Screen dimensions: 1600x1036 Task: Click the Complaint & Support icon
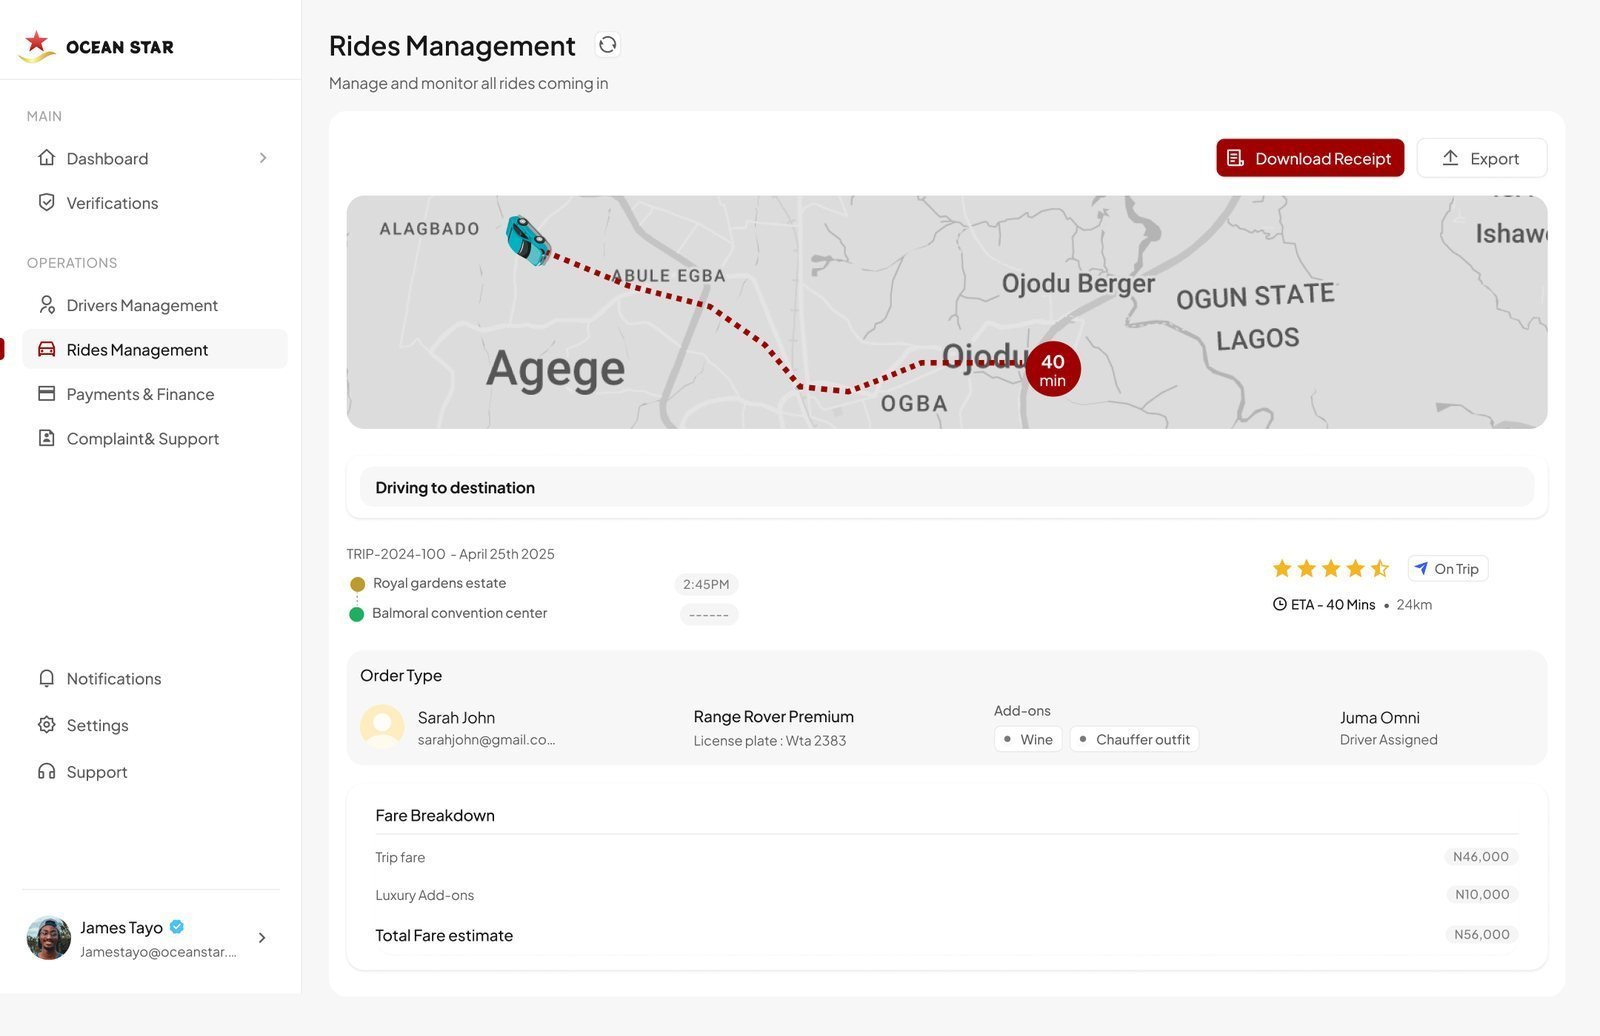tap(46, 438)
